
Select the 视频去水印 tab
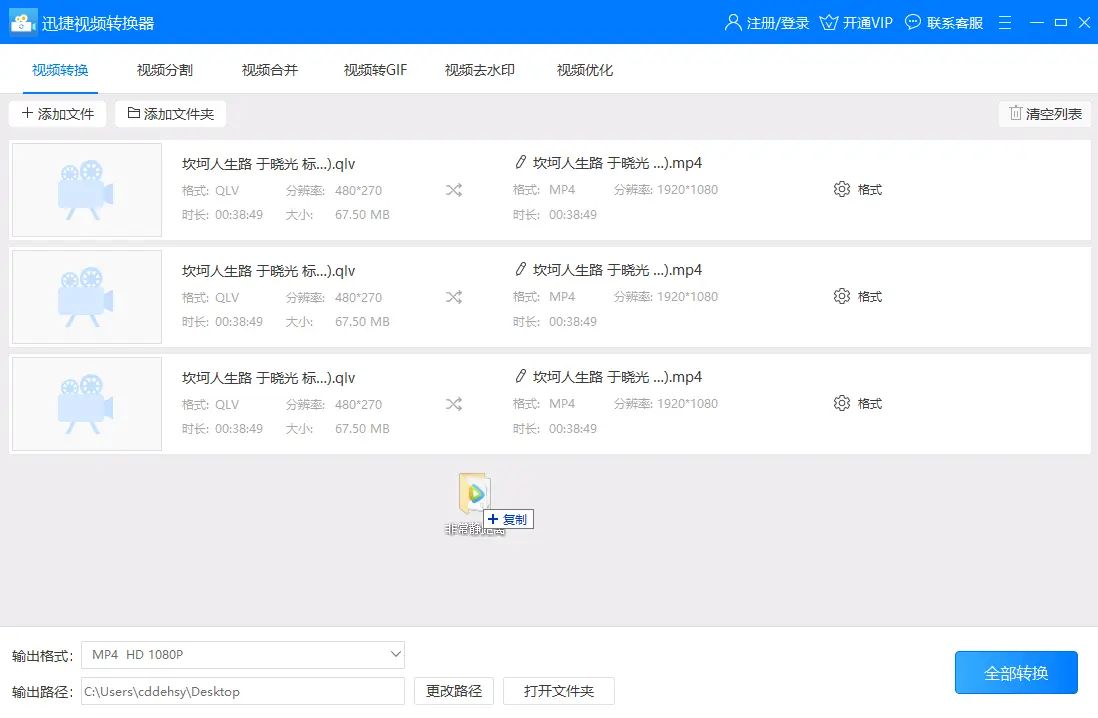tap(480, 70)
